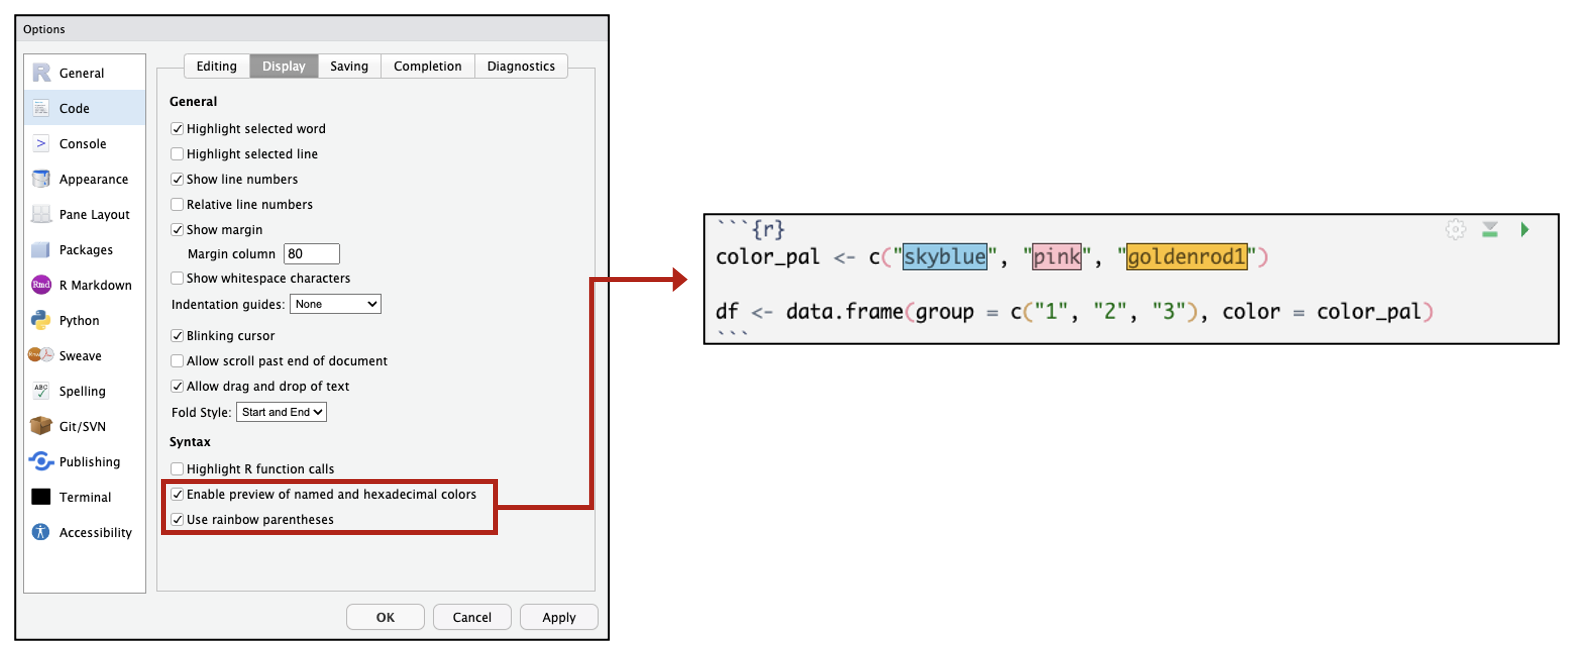
Task: Open the Terminal settings icon
Action: 41,497
